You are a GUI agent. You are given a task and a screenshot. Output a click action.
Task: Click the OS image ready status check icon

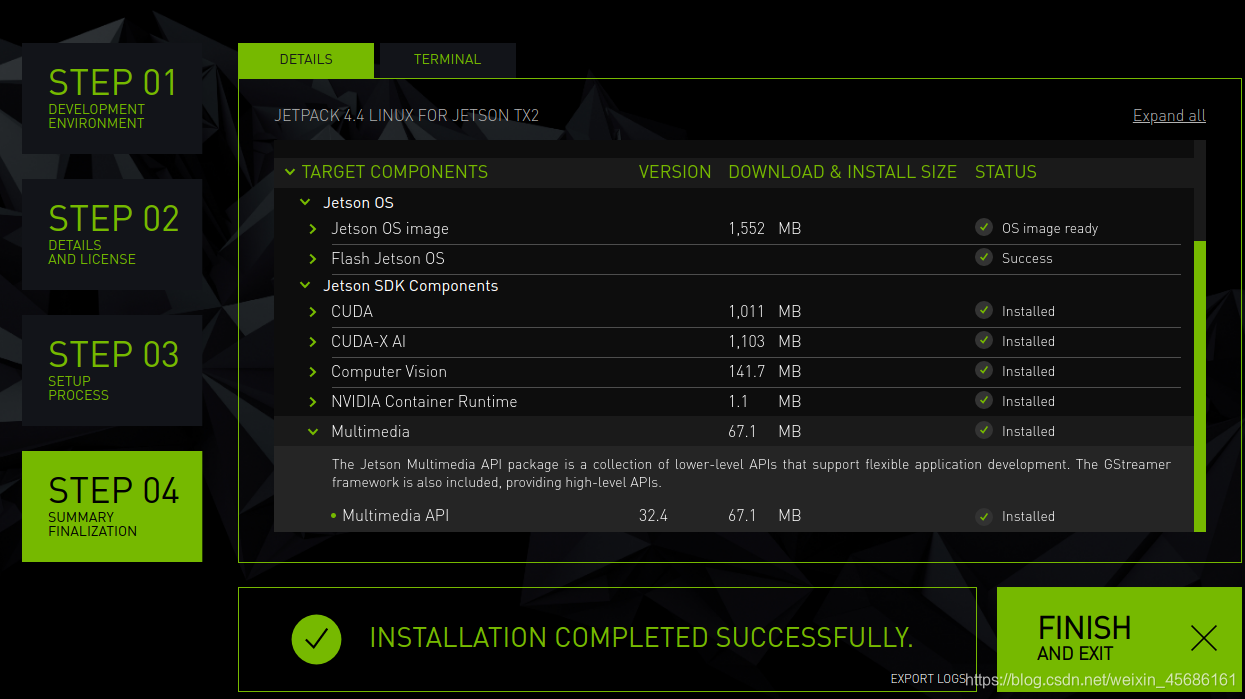[x=984, y=227]
